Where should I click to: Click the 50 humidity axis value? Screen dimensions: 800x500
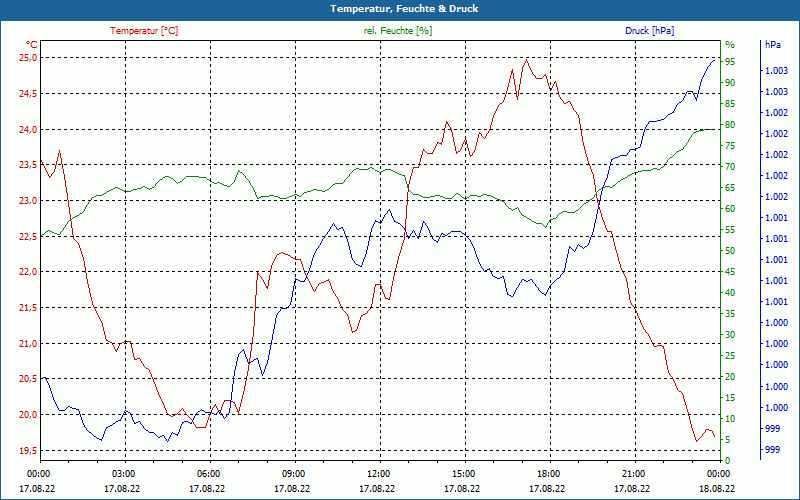click(x=730, y=251)
